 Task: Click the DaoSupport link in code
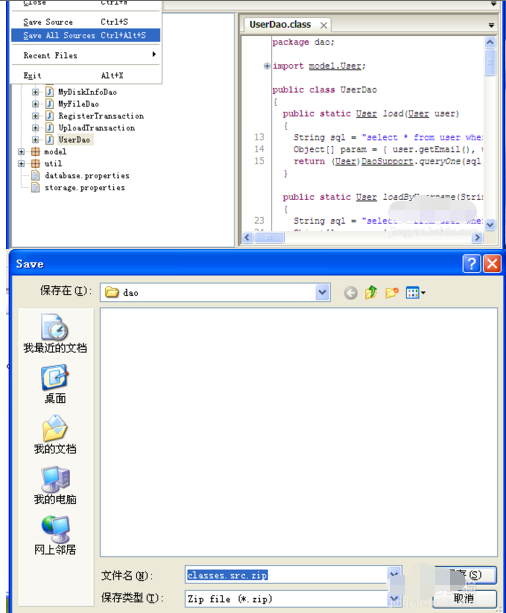coord(387,161)
